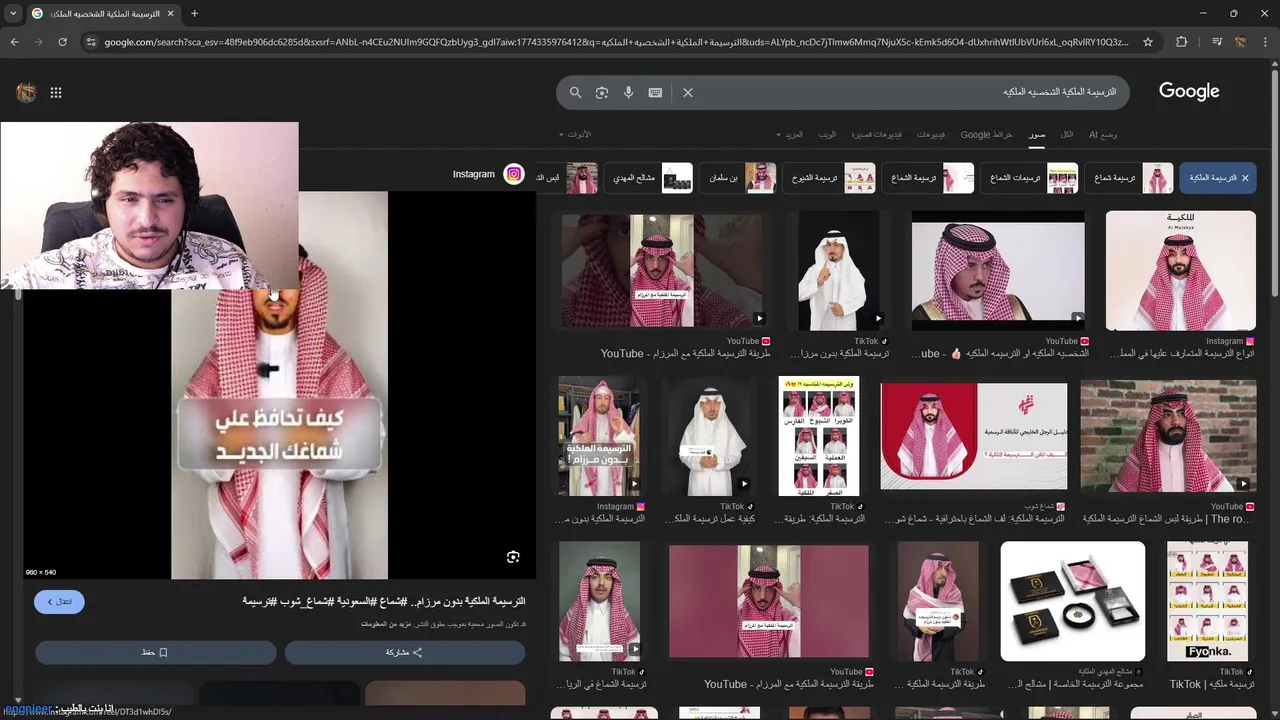Switch to the الكل (All) results tab
1280x720 pixels.
click(1067, 134)
